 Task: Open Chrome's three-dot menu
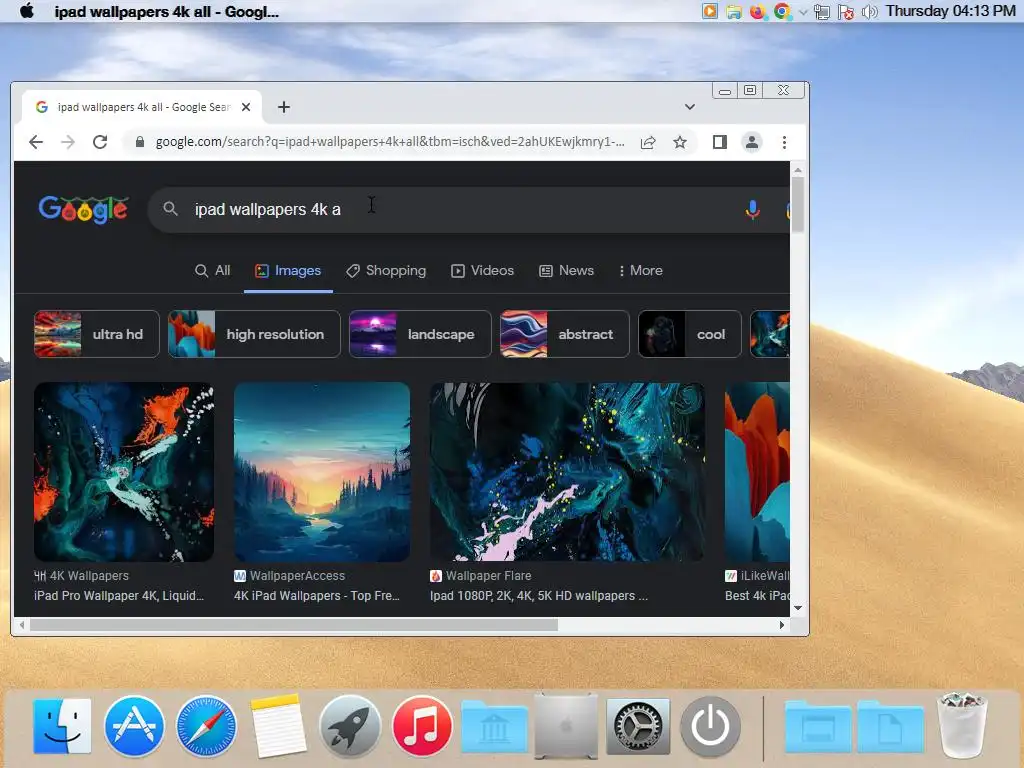coord(784,142)
